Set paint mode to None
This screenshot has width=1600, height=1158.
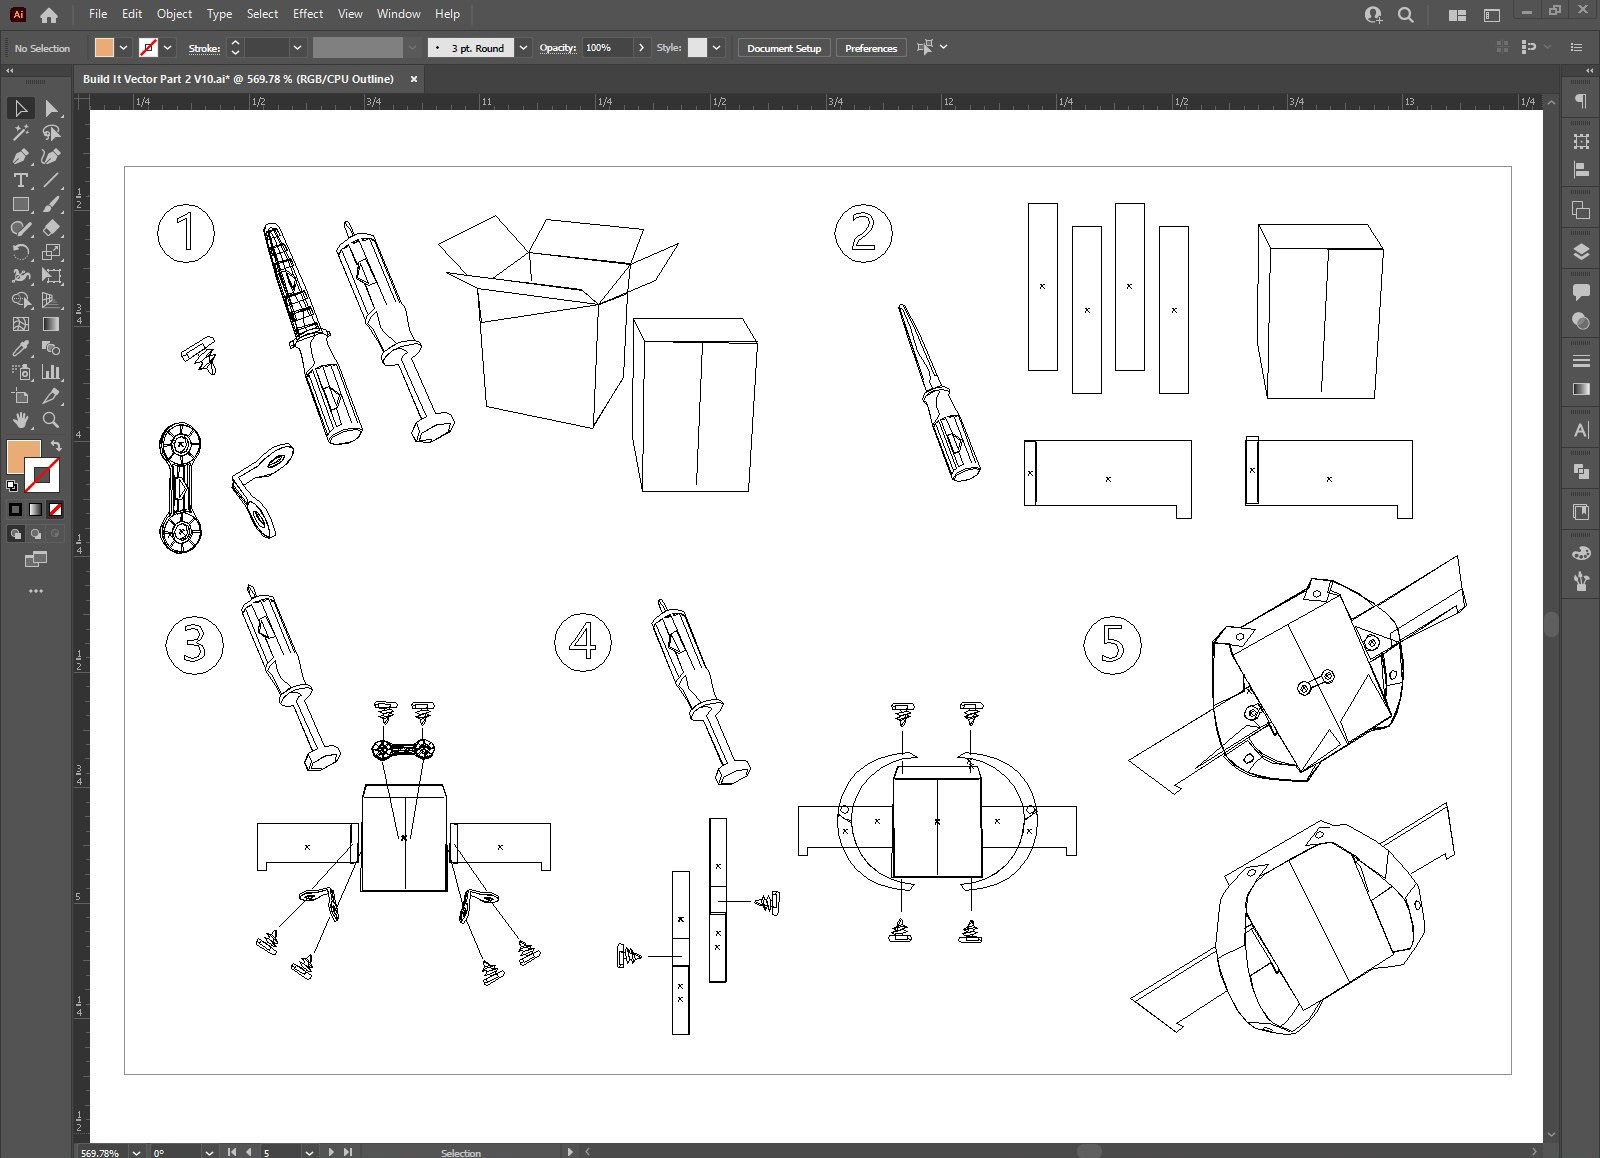(x=55, y=509)
